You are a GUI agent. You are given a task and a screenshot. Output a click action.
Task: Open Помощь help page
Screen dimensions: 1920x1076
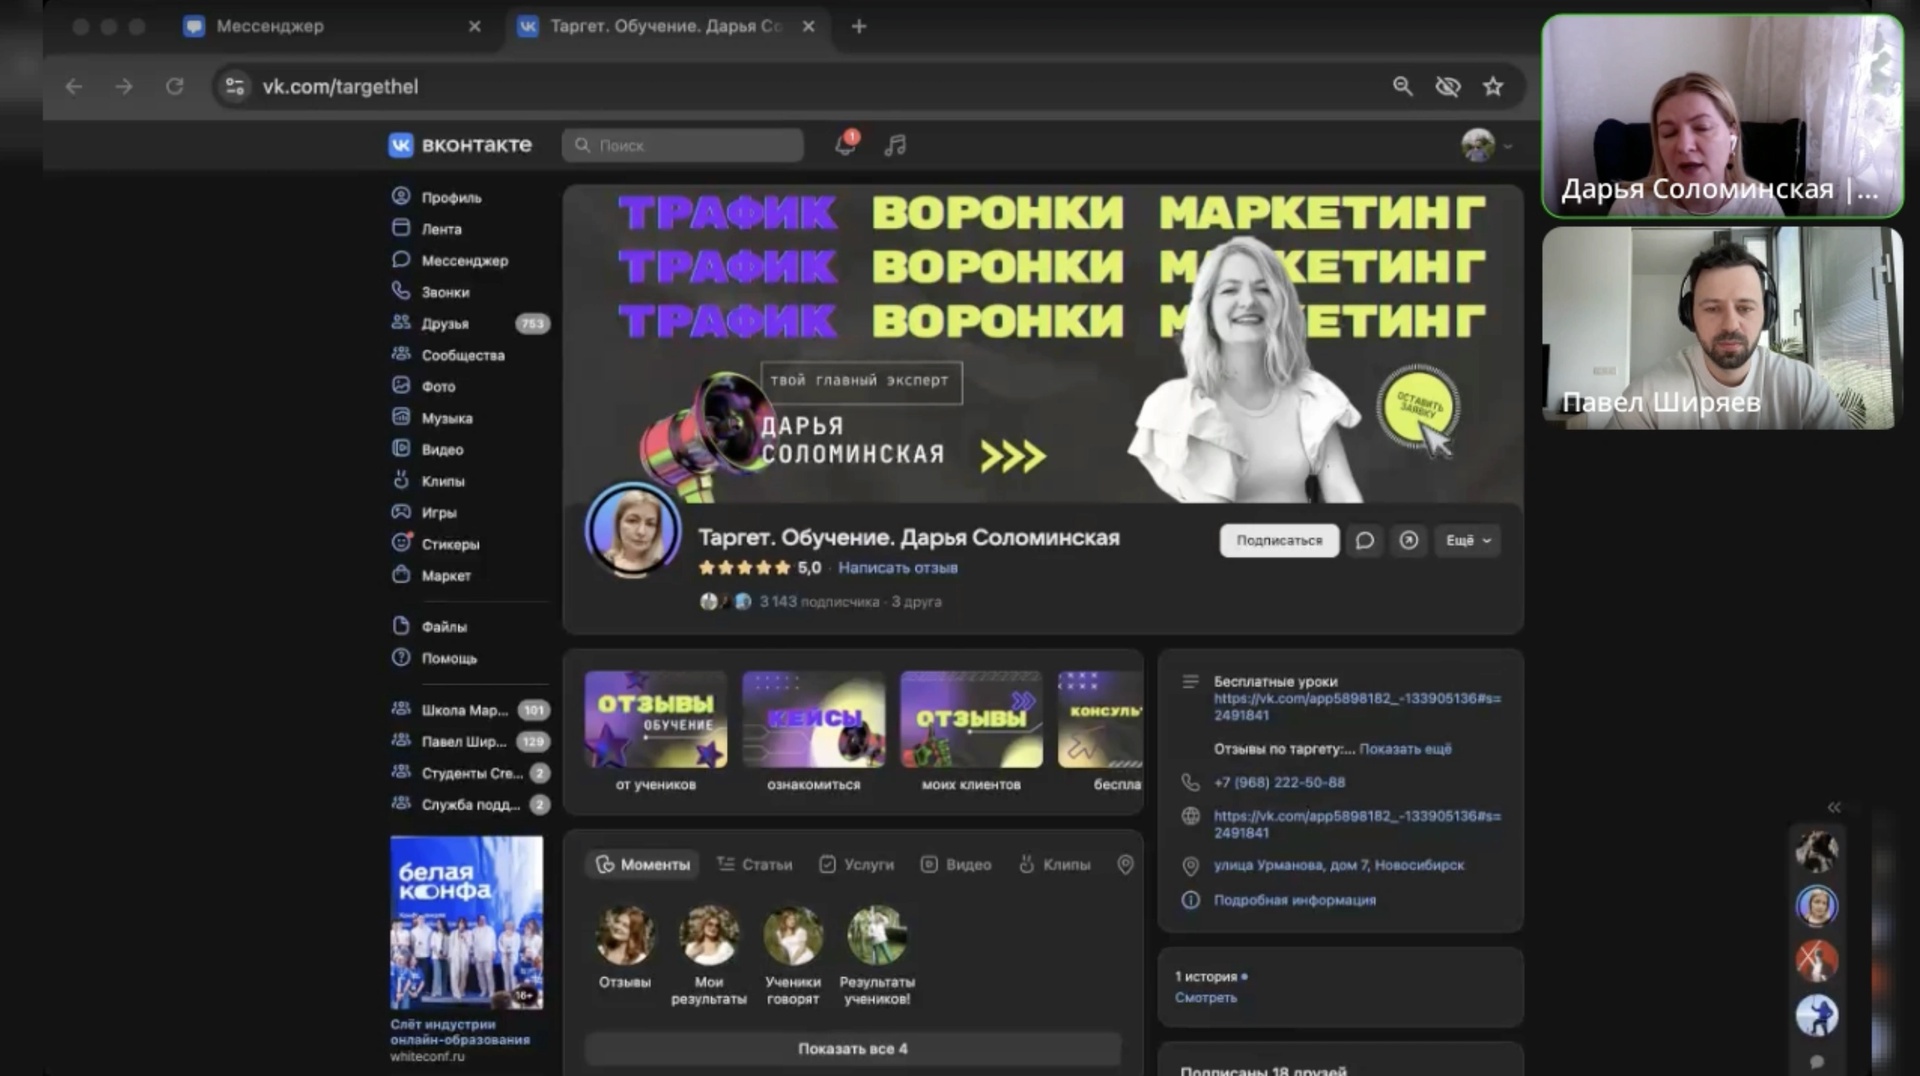434,658
